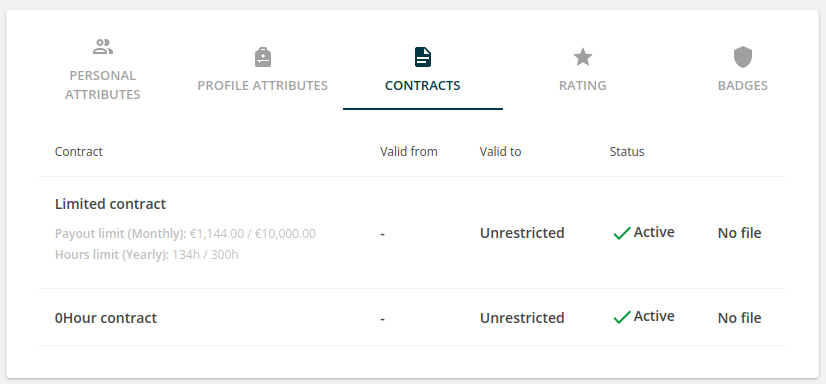Click the Contracts document icon

[422, 57]
